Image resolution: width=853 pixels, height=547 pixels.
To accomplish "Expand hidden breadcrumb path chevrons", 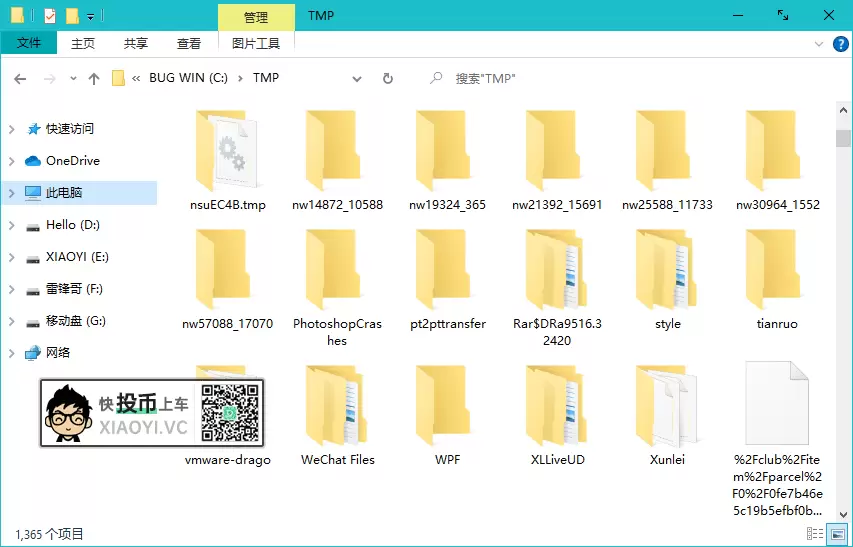I will 136,79.
